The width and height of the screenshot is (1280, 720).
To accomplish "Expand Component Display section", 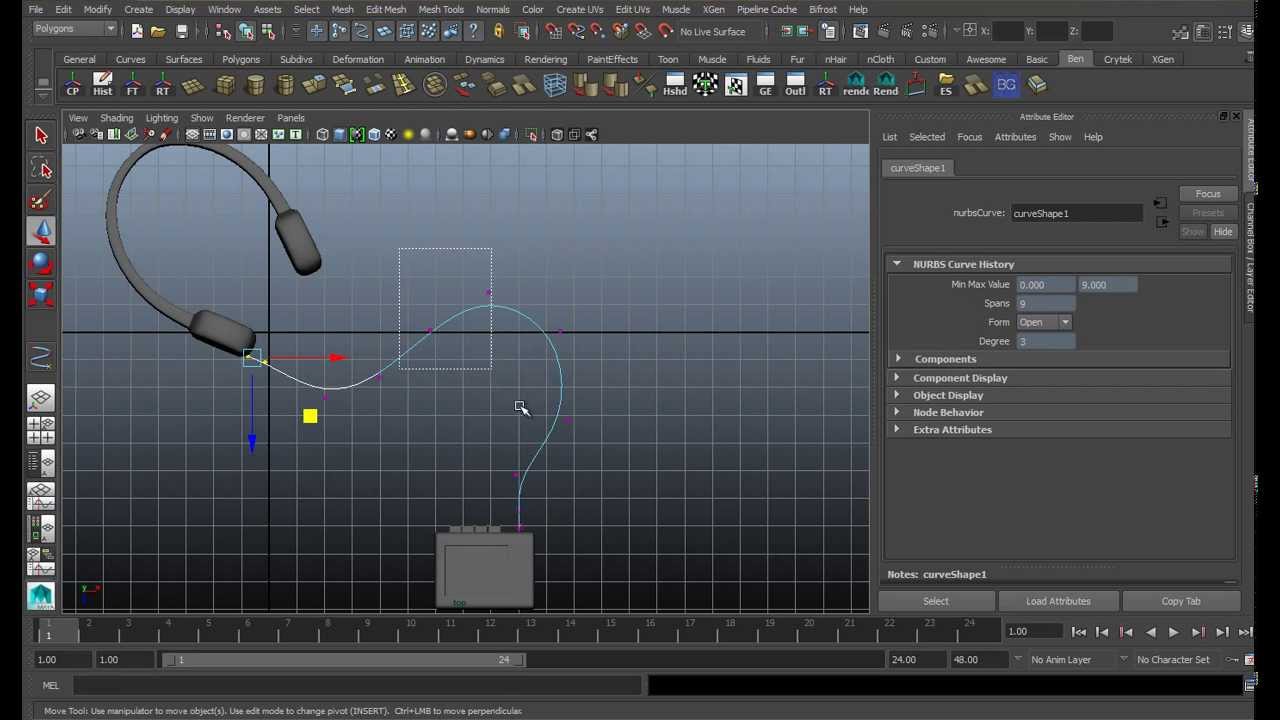I will [897, 378].
